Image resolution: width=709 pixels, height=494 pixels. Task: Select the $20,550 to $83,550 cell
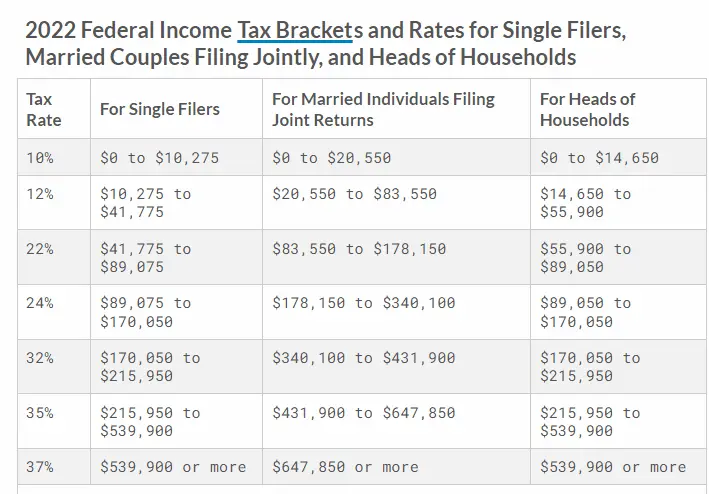[354, 194]
